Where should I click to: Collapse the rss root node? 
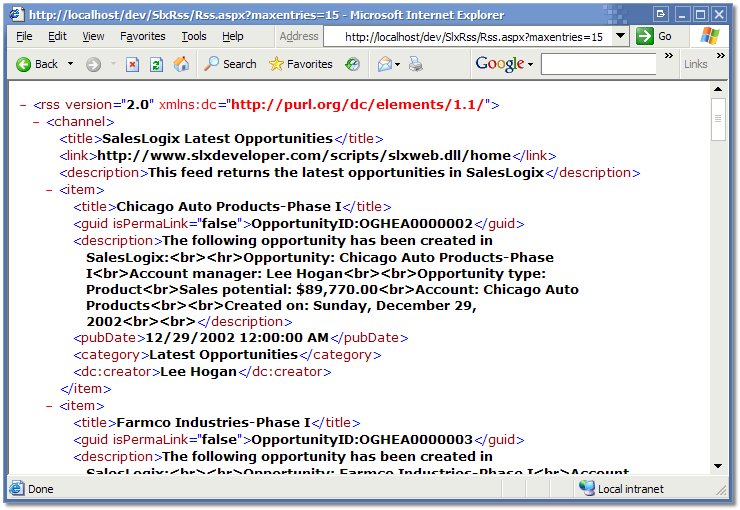(23, 105)
